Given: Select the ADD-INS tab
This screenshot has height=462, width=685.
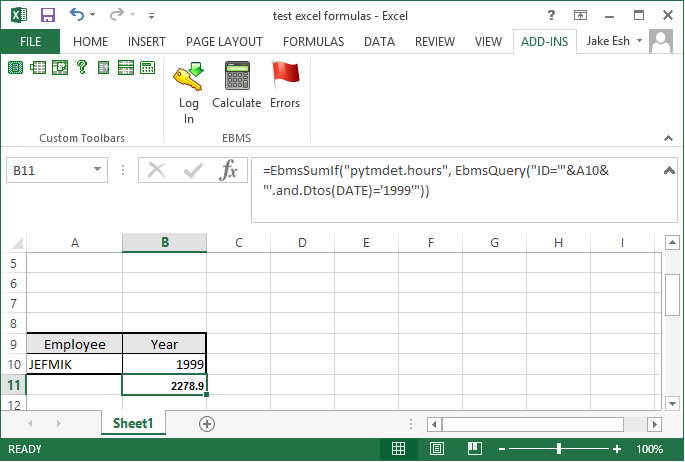Looking at the screenshot, I should coord(544,42).
